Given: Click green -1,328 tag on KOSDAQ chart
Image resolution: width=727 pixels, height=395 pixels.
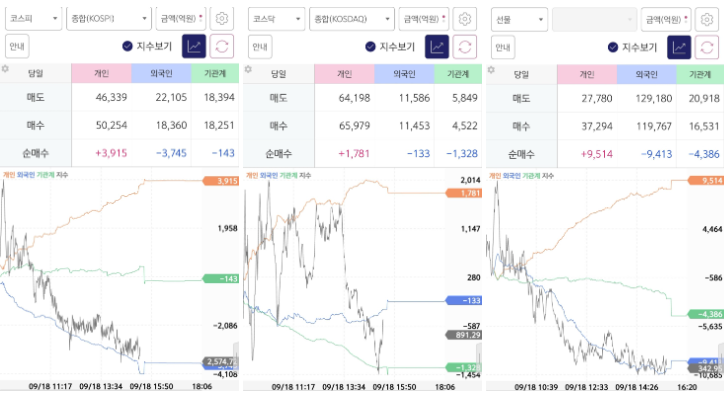Looking at the screenshot, I should 464,367.
